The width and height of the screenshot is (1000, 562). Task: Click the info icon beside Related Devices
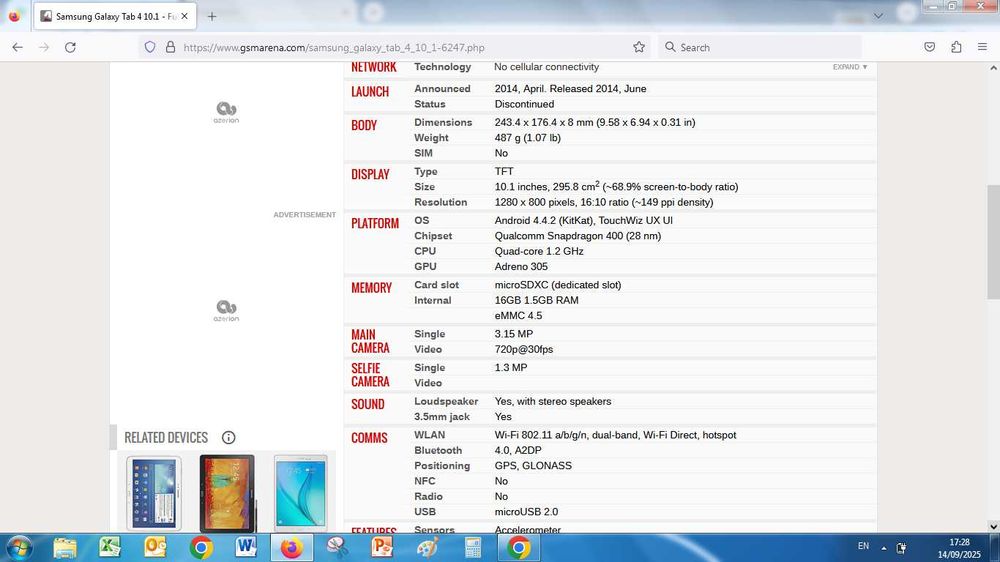[228, 438]
